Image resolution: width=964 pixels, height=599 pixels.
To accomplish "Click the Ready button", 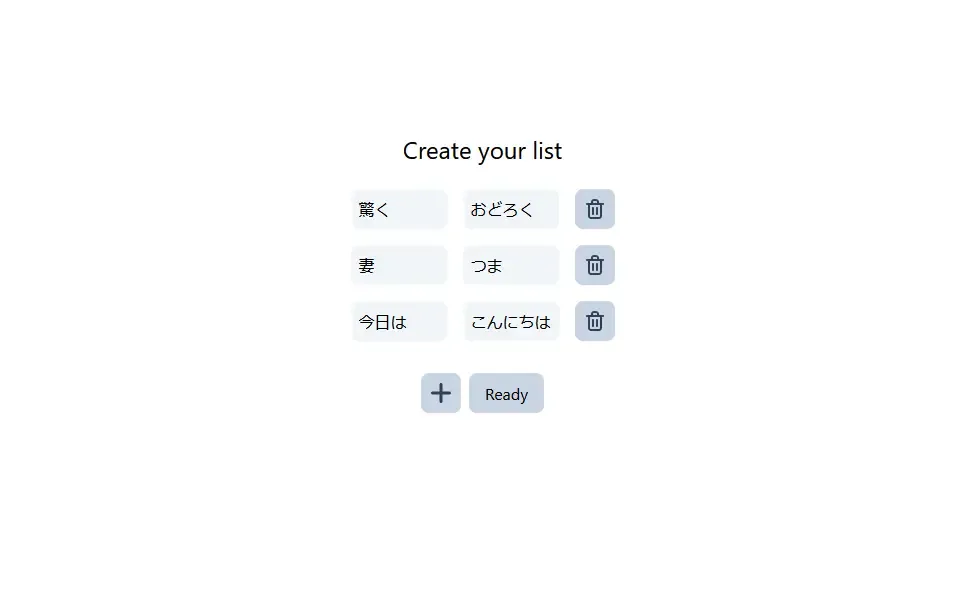I will point(506,393).
